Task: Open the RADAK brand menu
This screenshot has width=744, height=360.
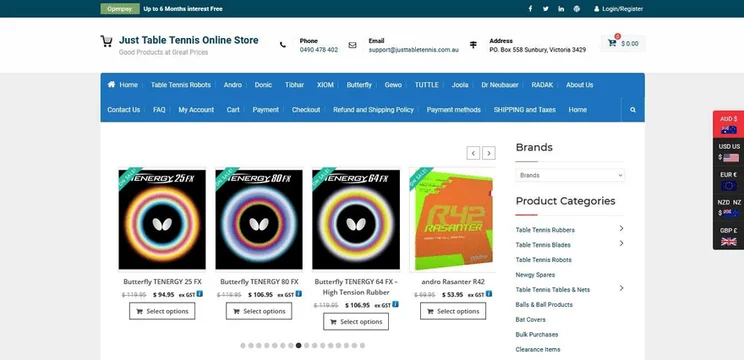Action: point(542,85)
